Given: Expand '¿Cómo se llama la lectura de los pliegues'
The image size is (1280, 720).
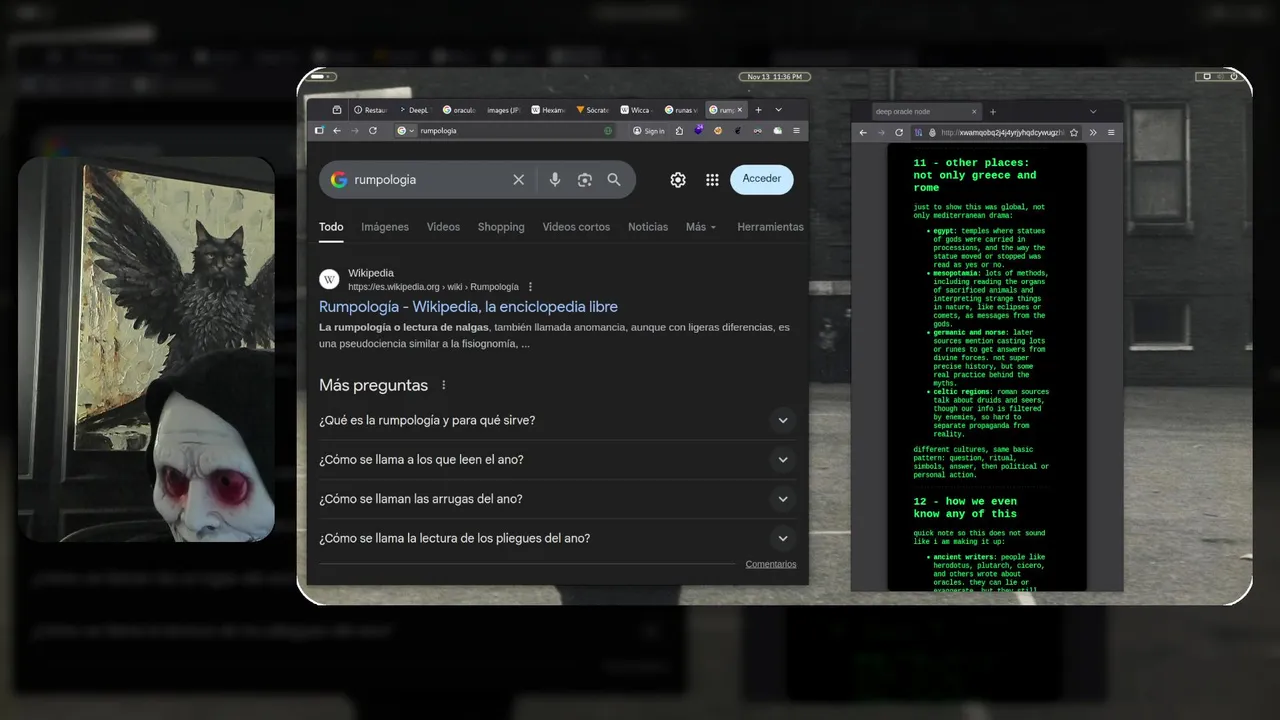Looking at the screenshot, I should click(783, 538).
